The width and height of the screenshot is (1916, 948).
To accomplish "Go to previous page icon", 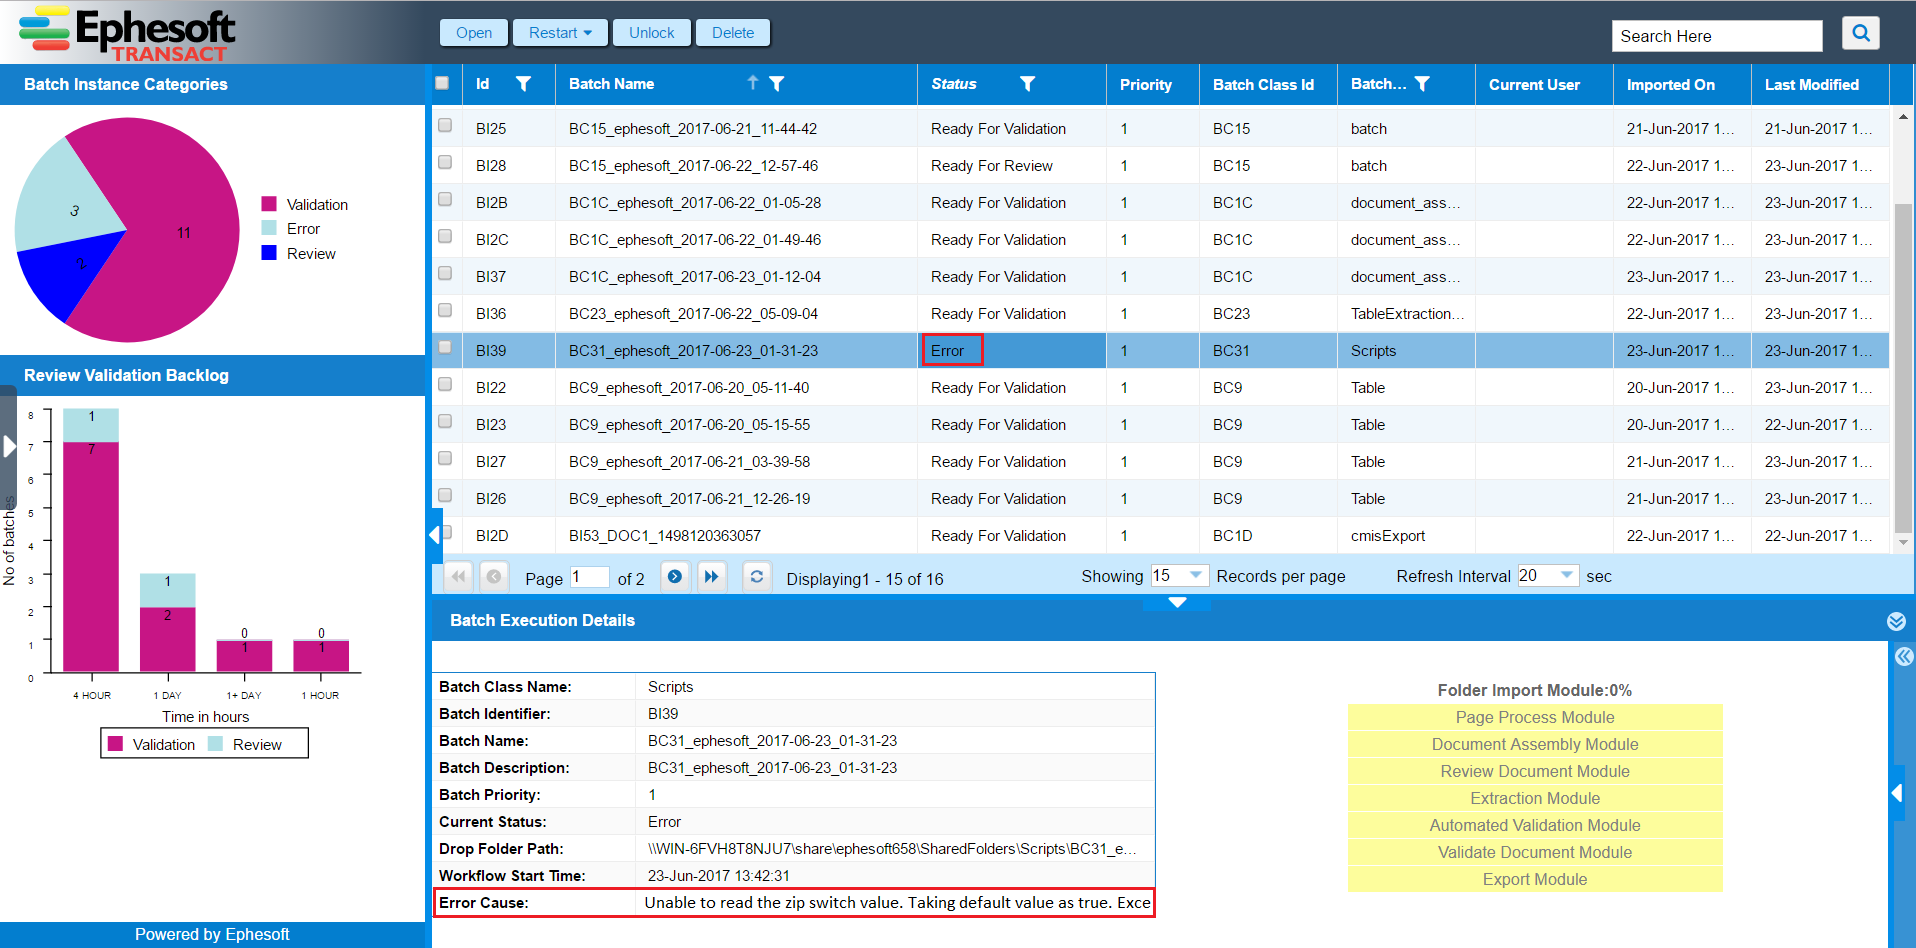I will point(493,576).
